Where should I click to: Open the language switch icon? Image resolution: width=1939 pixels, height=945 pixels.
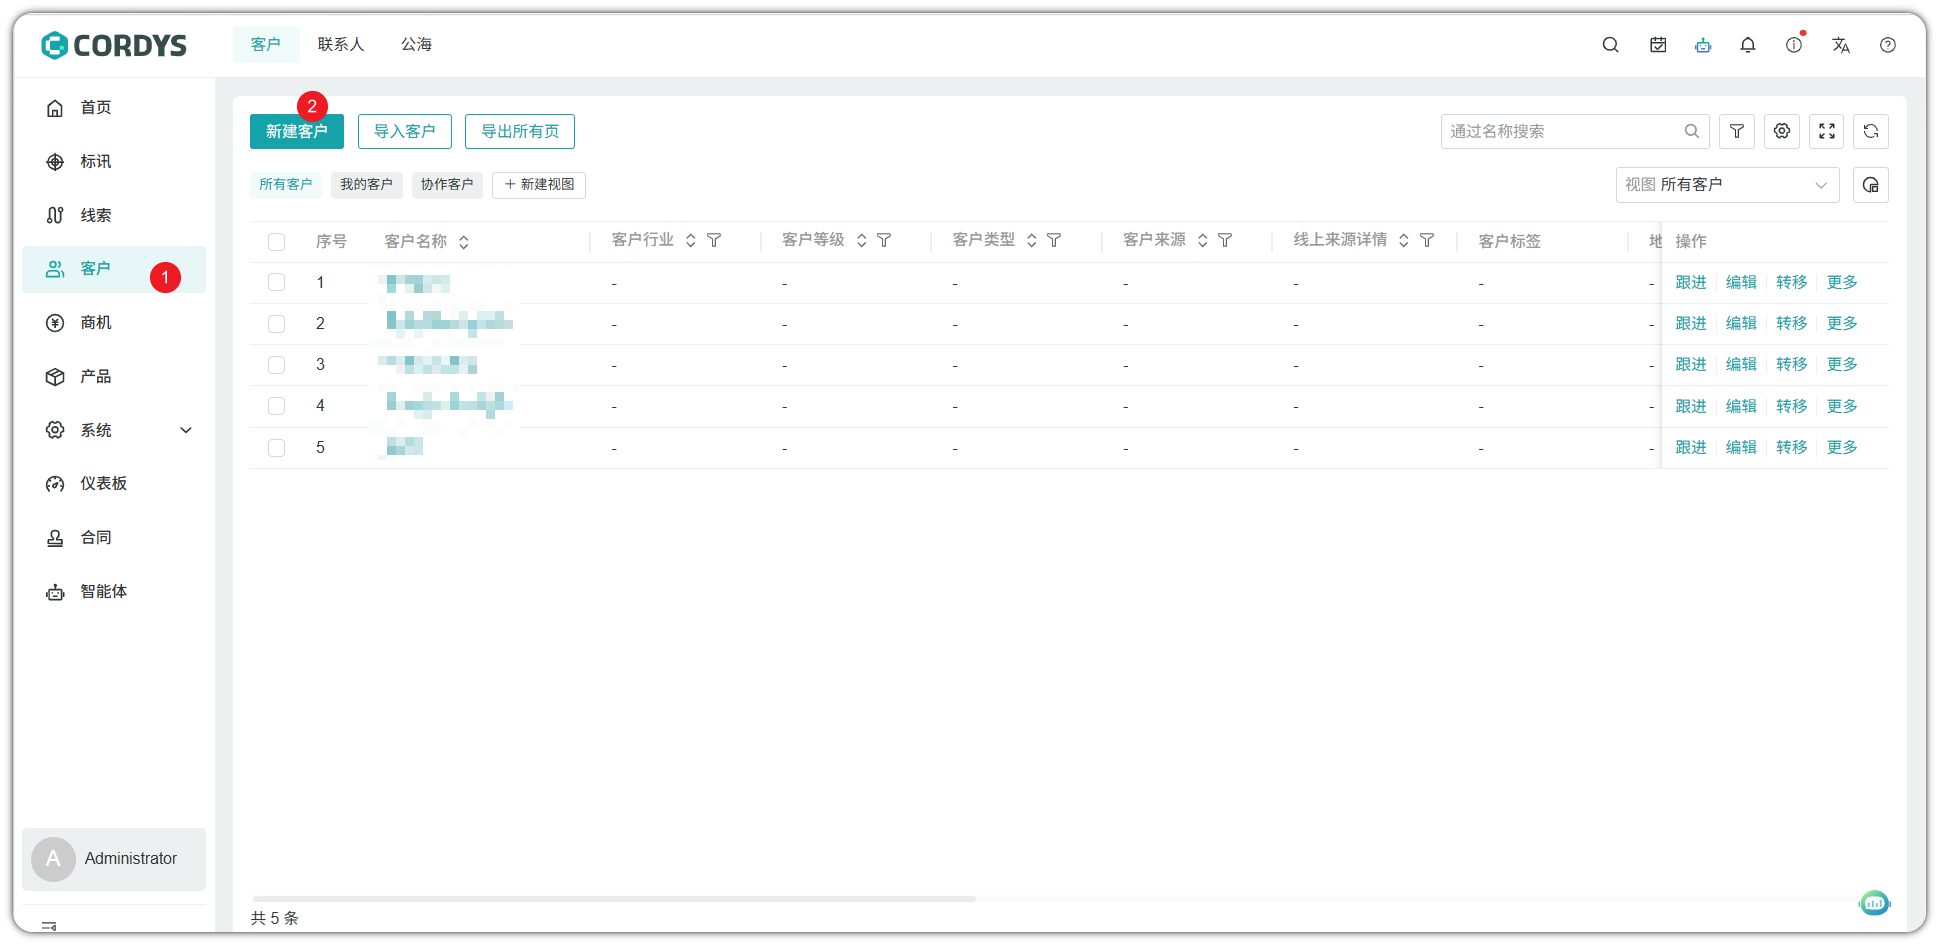1841,45
